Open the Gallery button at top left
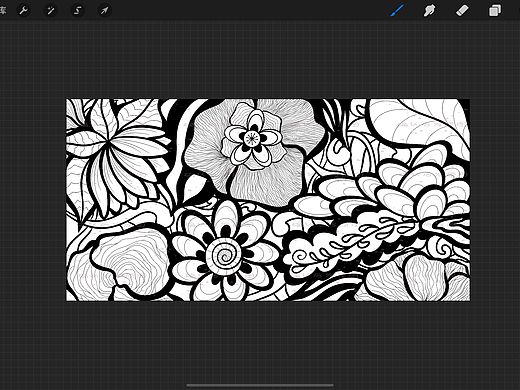This screenshot has height=390, width=520. tap(3, 10)
